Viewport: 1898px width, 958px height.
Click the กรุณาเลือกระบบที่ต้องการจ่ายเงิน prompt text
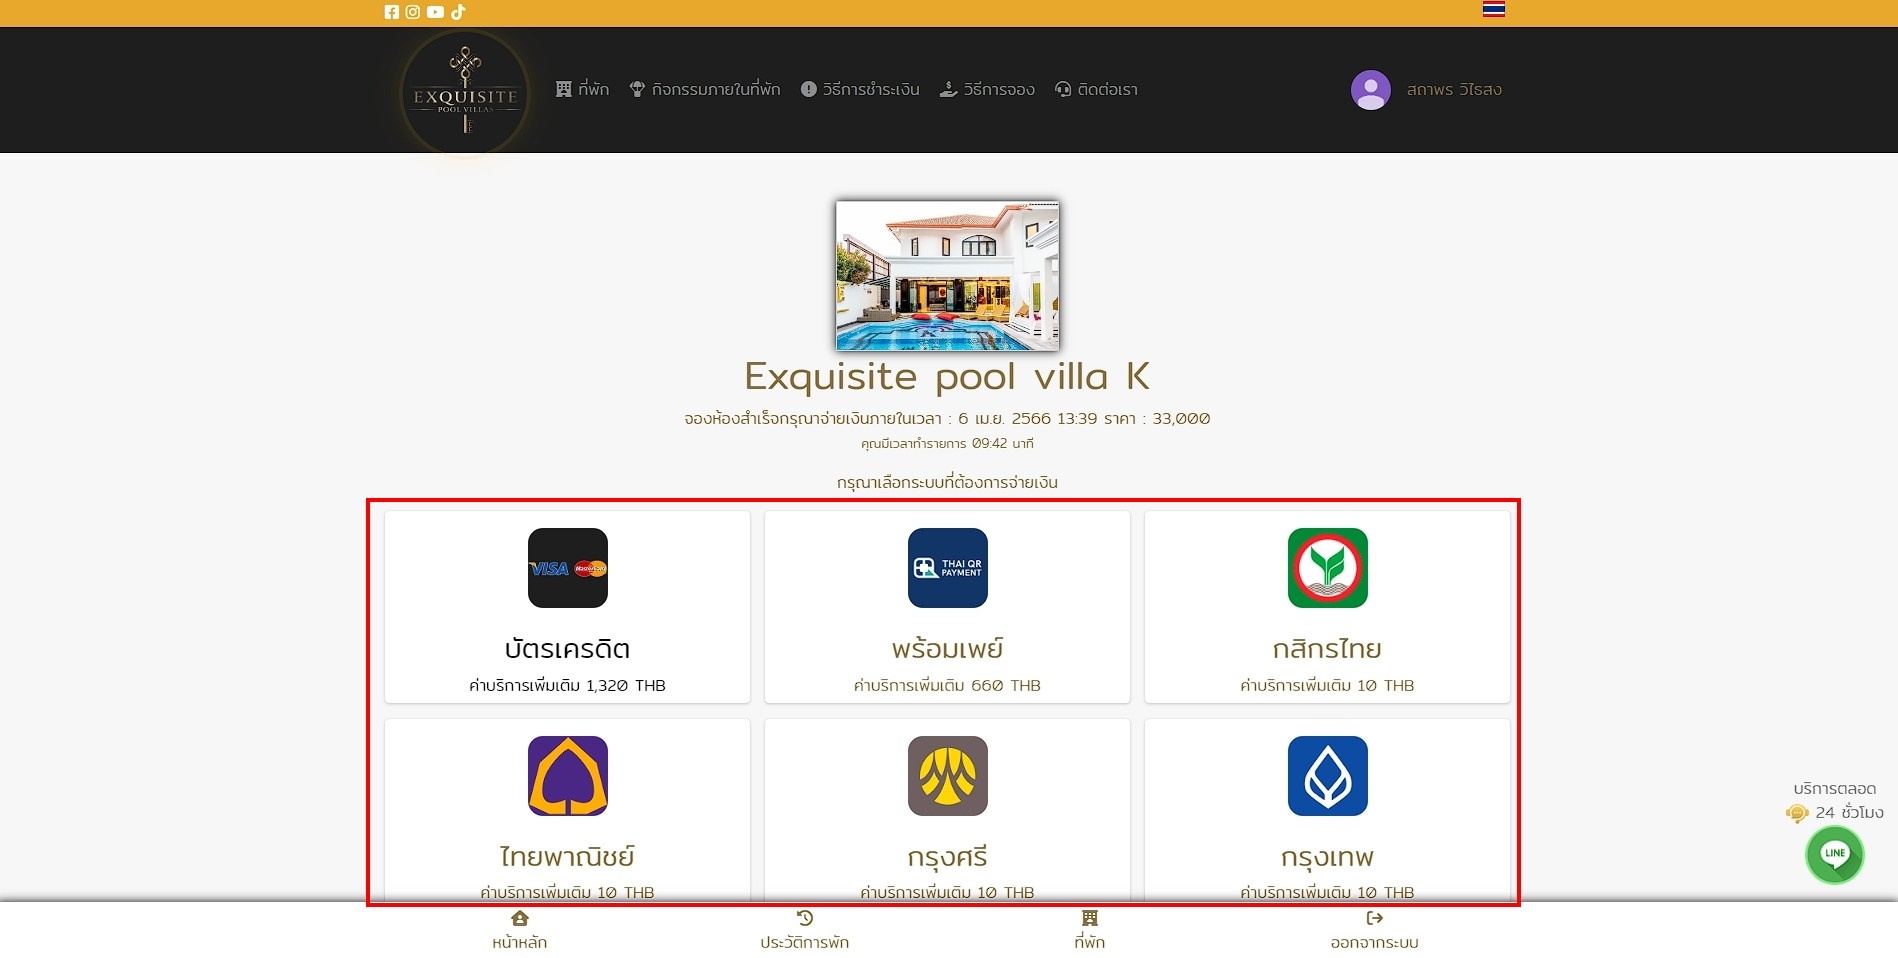[947, 483]
